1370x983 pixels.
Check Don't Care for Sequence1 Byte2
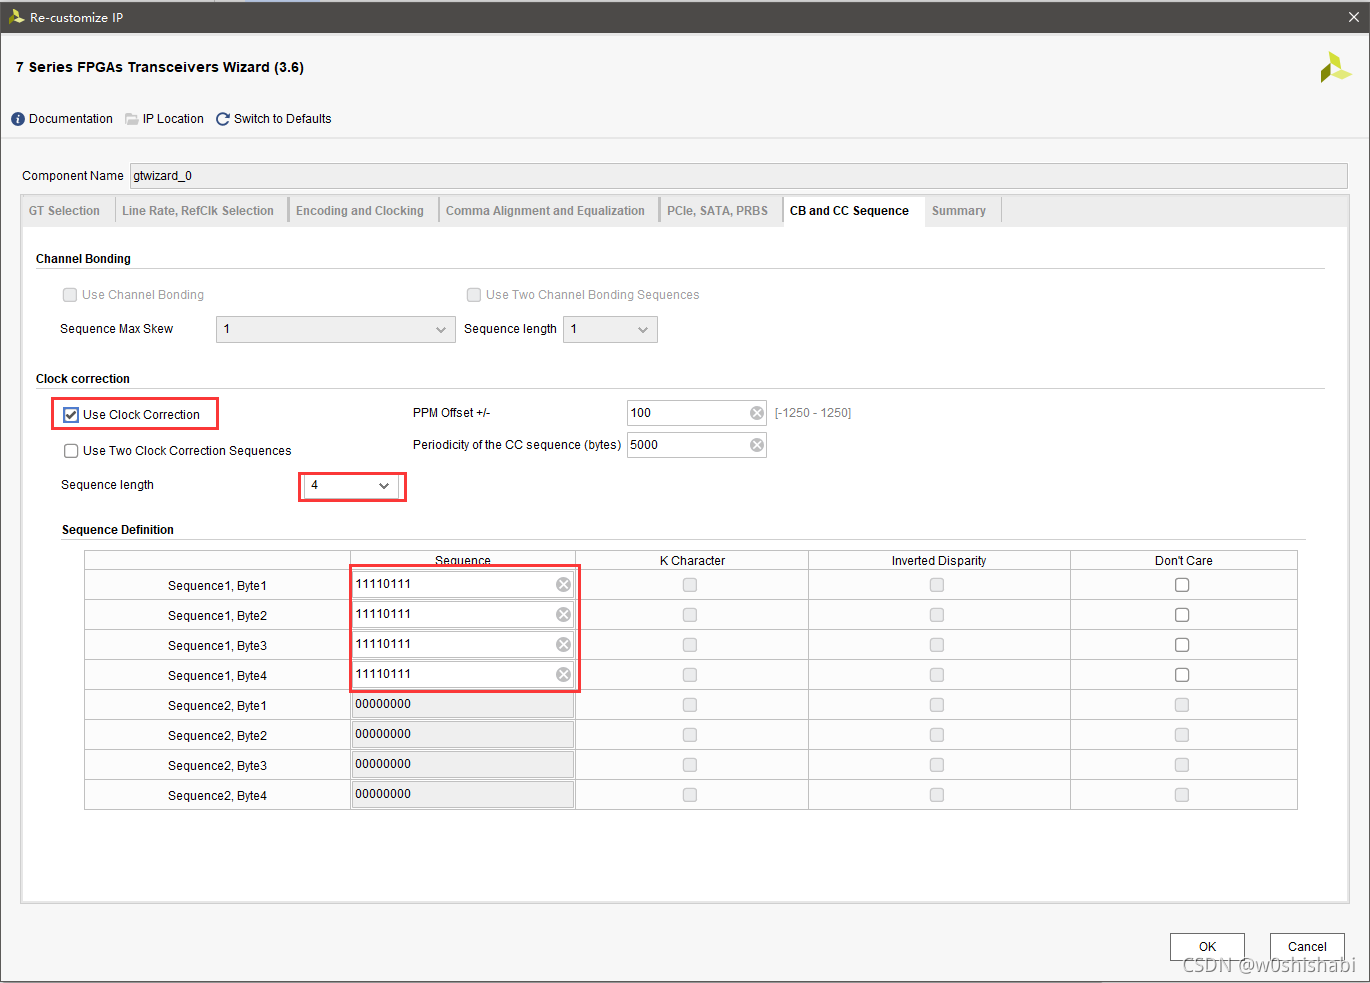[x=1182, y=615]
